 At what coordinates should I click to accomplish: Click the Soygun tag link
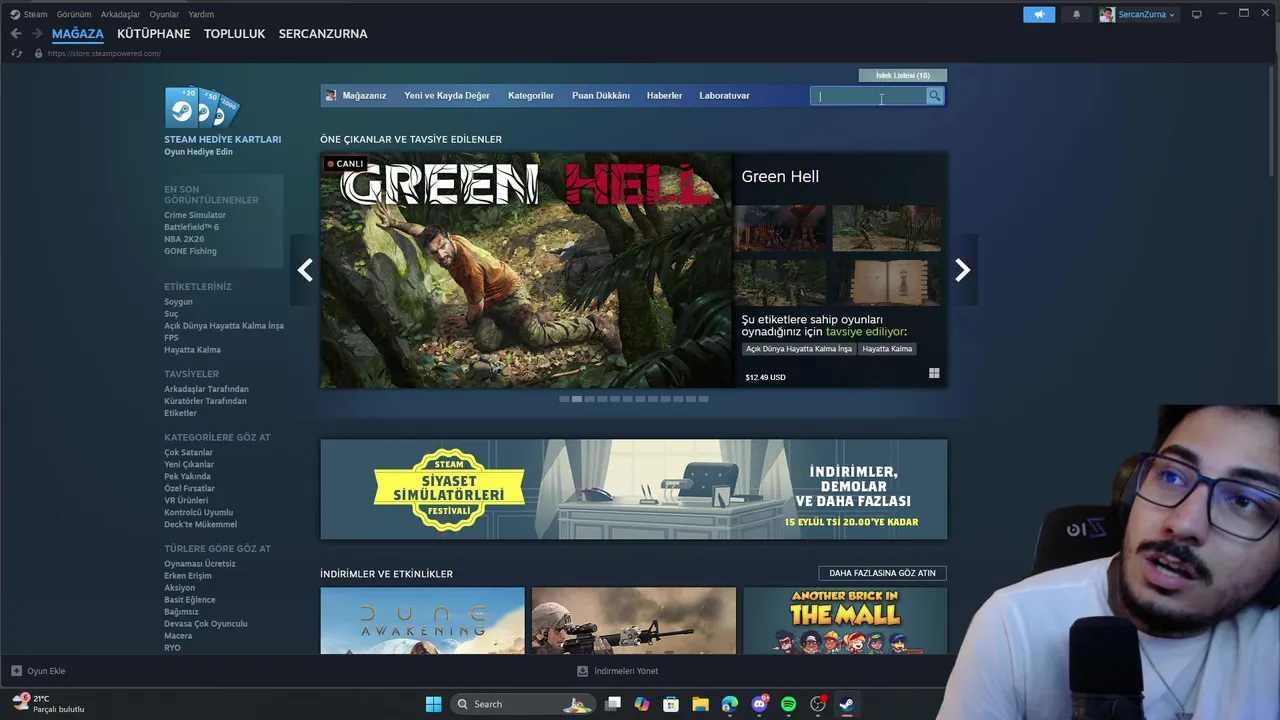pos(178,301)
